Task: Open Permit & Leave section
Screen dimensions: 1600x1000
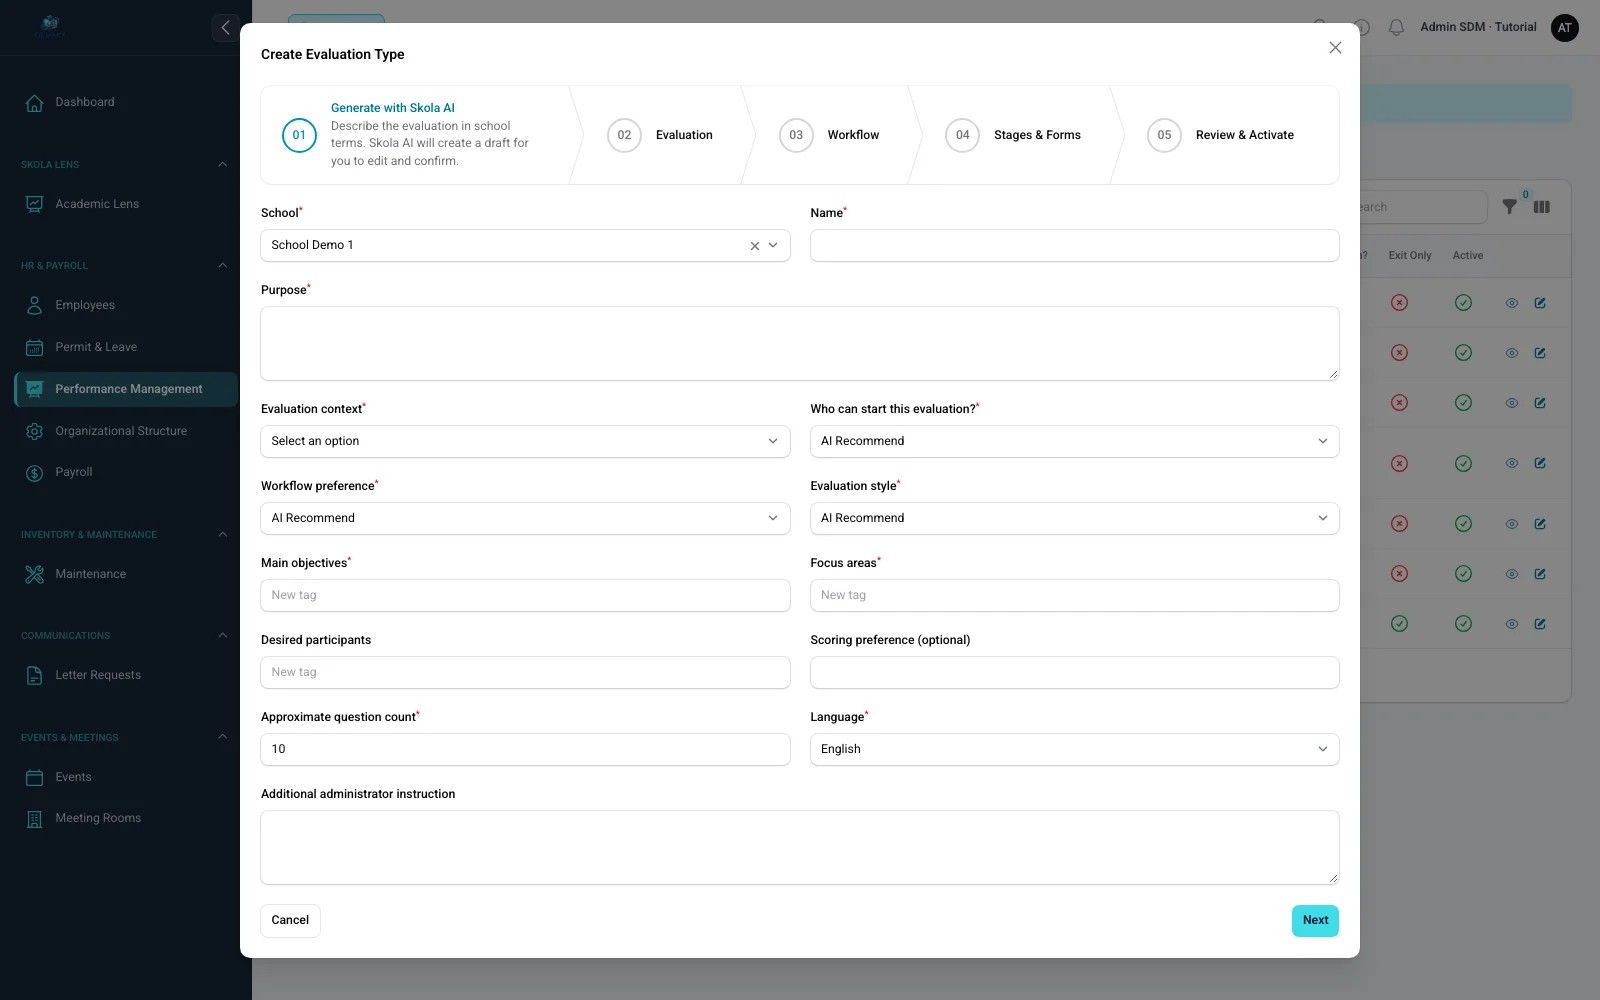Action: point(126,347)
